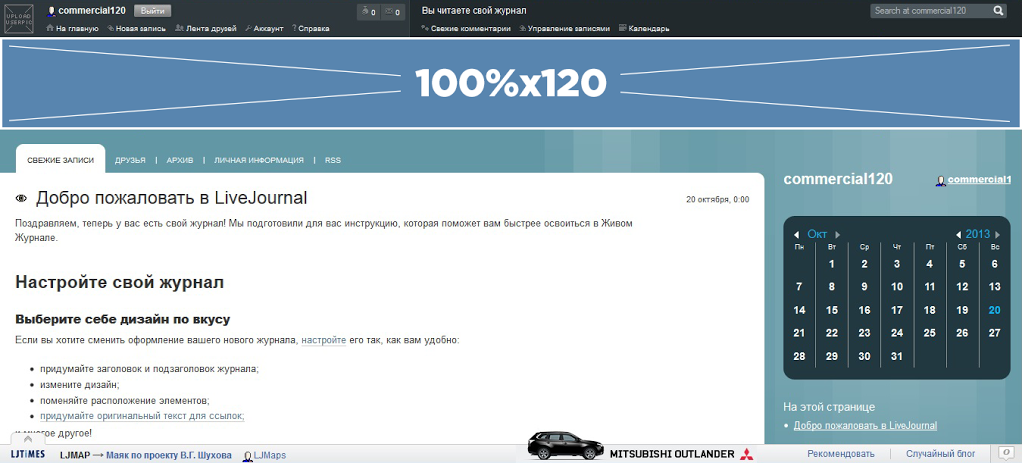The width and height of the screenshot is (1022, 463).
Task: Open the Новая запись link
Action: tap(140, 29)
